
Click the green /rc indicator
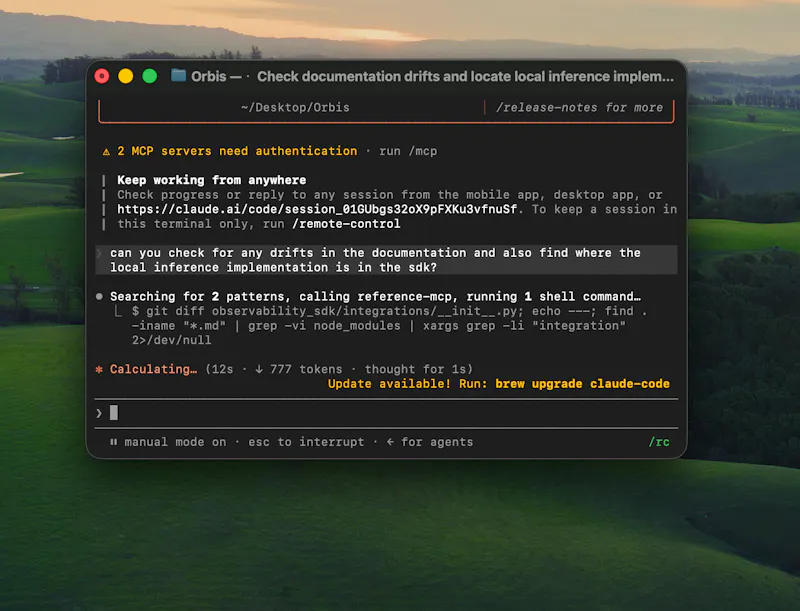pos(659,442)
